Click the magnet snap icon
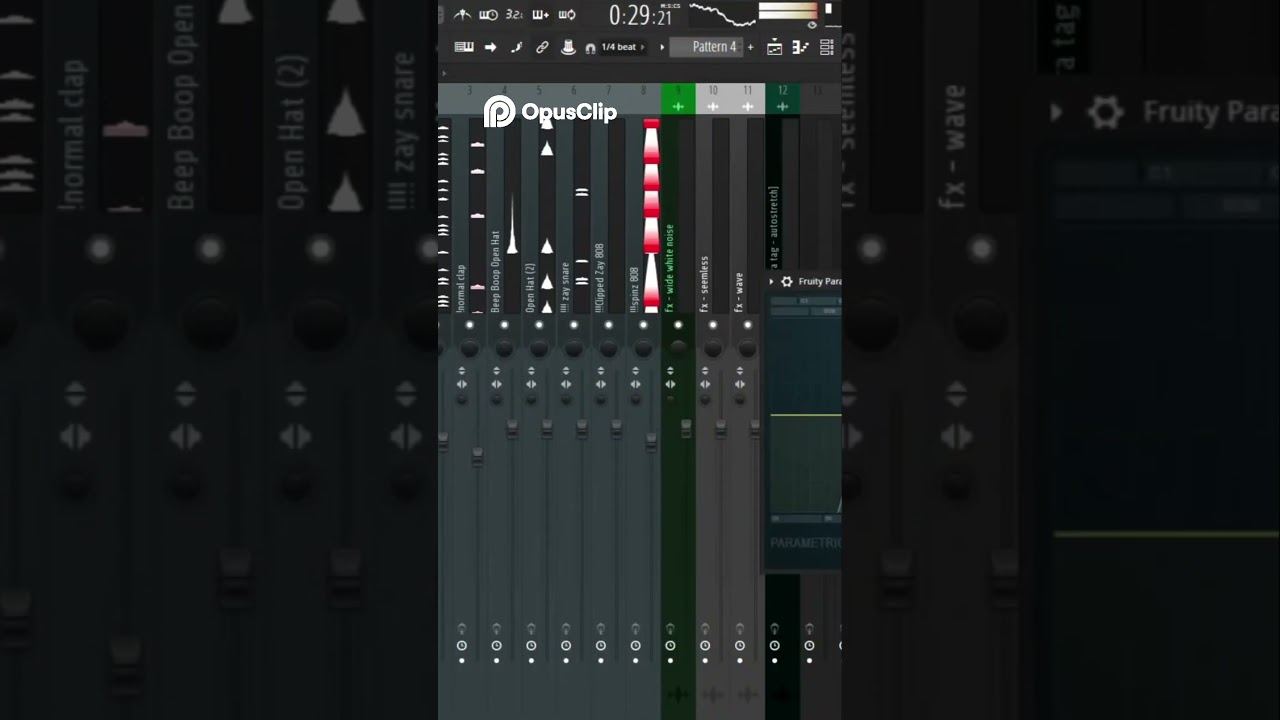The image size is (1280, 720). click(590, 48)
